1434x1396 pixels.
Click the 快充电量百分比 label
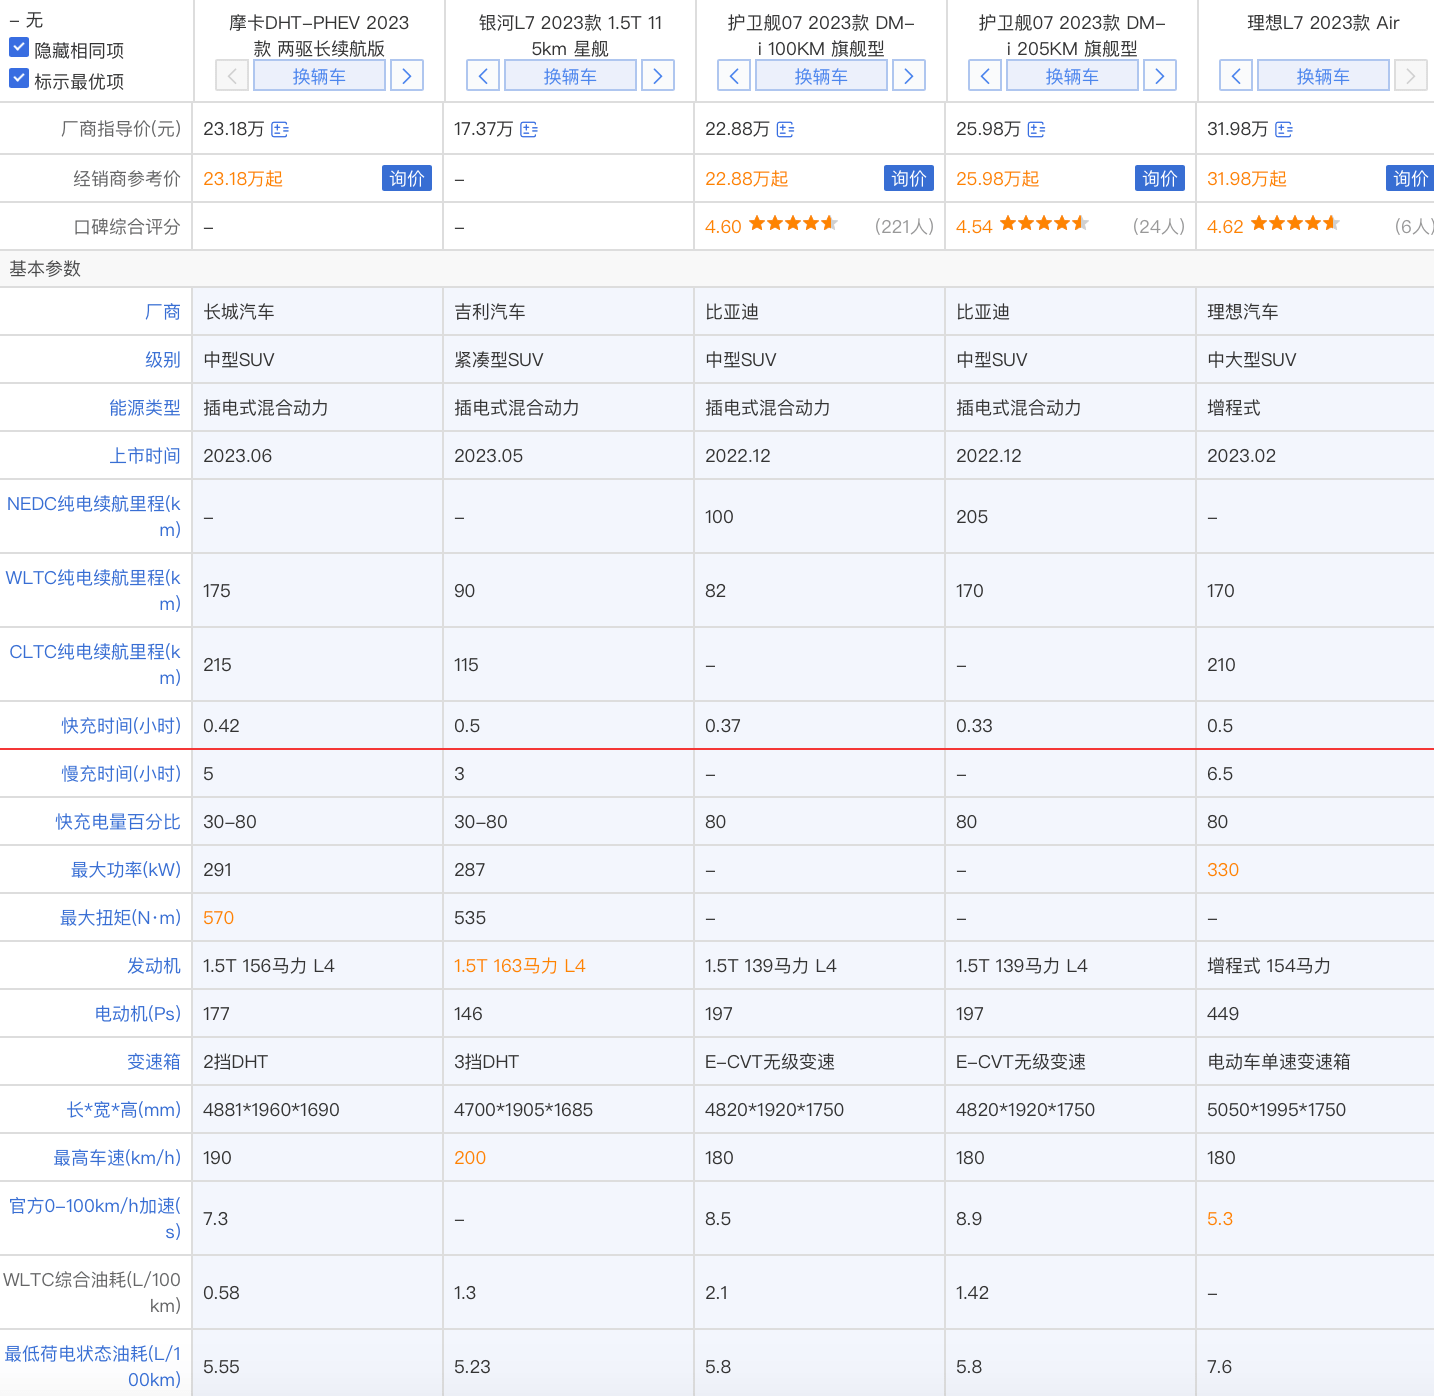pos(118,822)
